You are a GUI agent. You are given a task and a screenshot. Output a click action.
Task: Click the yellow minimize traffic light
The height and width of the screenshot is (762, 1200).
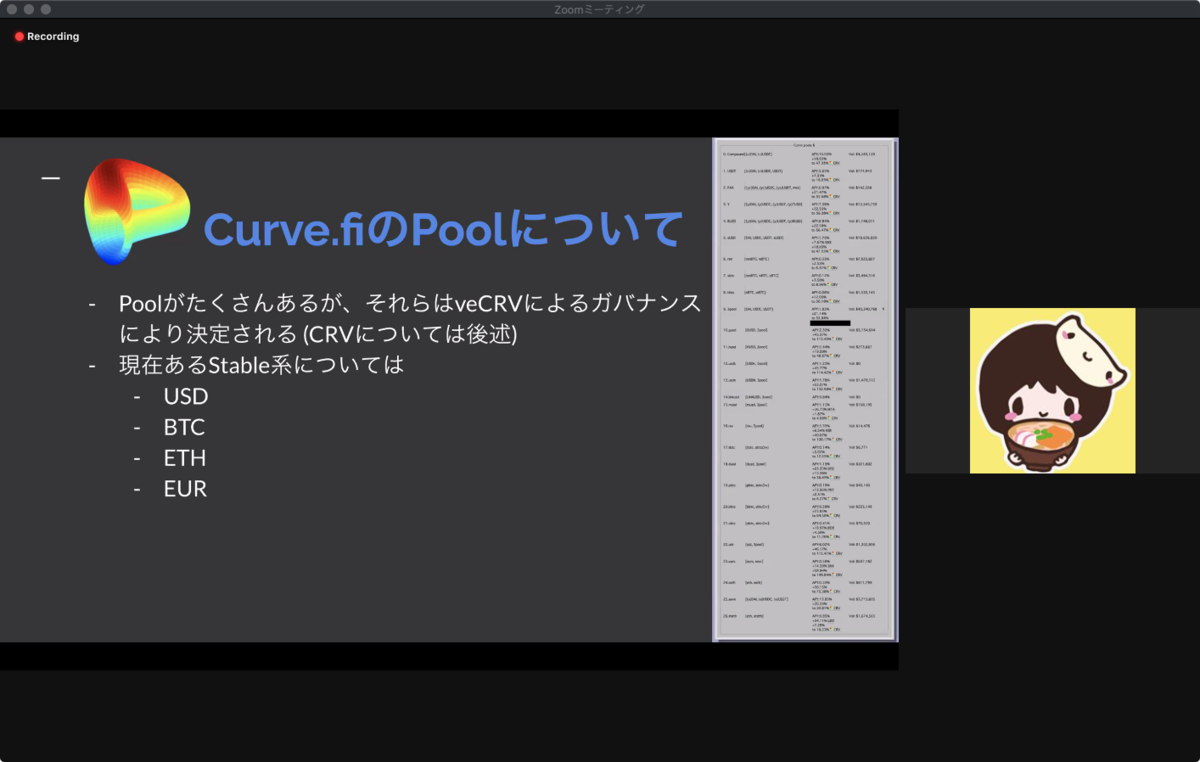coord(31,9)
